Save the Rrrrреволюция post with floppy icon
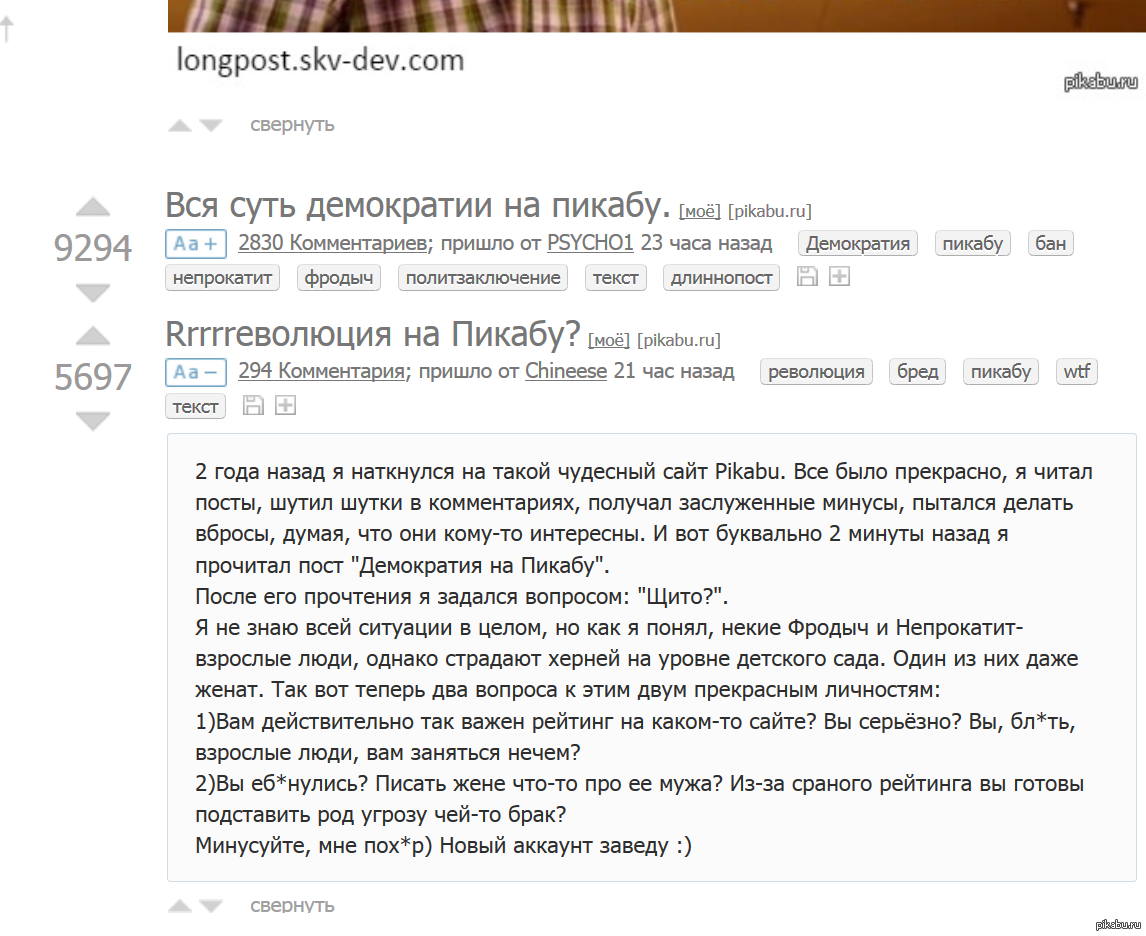 coord(253,405)
